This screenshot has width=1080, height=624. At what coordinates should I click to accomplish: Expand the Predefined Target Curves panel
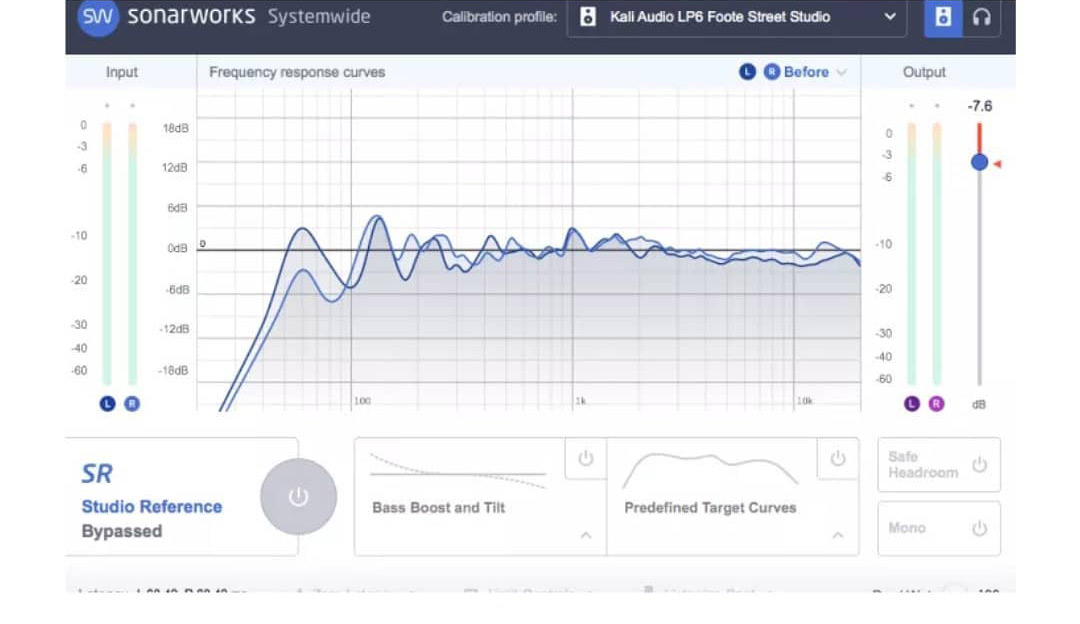coord(838,535)
